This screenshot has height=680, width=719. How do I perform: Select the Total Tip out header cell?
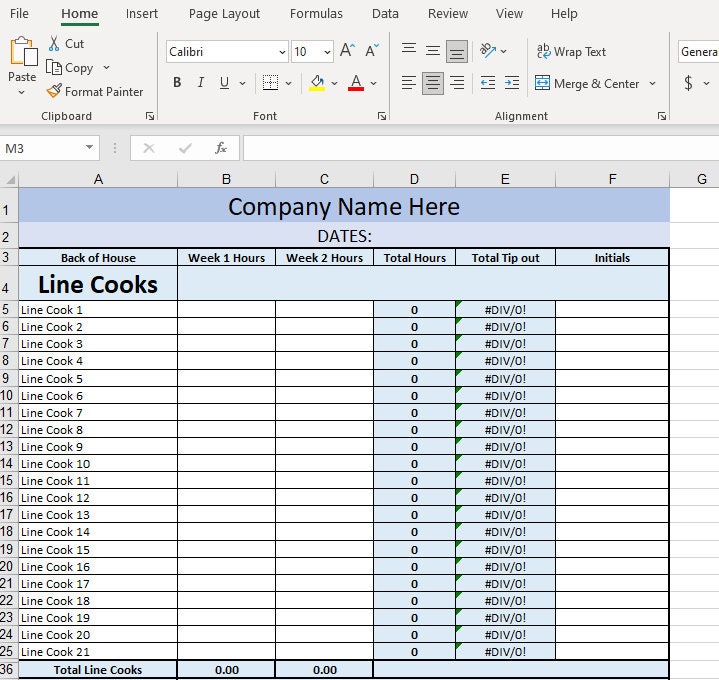tap(505, 258)
